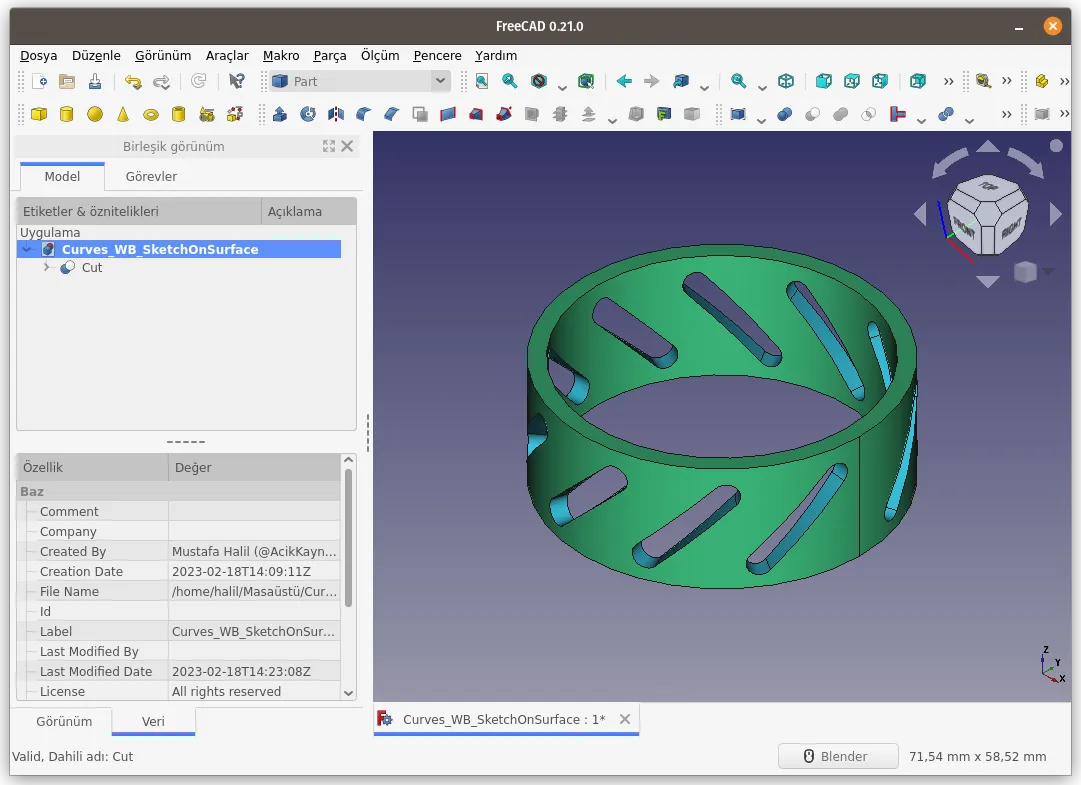Float the Birleşik görünüm panel
Image resolution: width=1081 pixels, height=785 pixels.
329,146
